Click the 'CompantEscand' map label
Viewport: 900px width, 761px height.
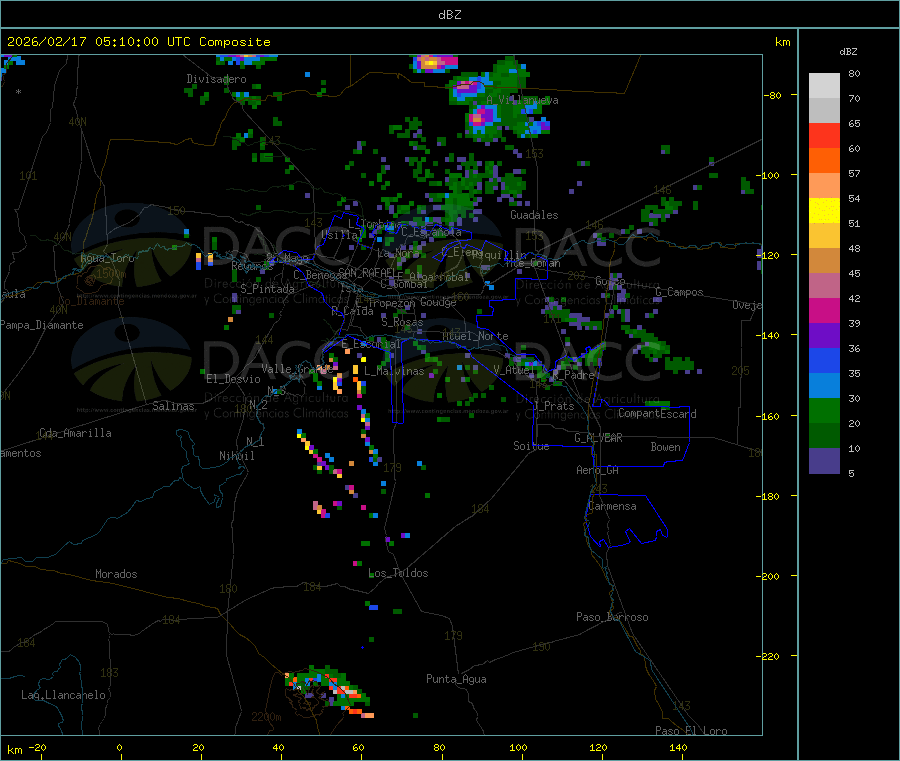pyautogui.click(x=657, y=413)
